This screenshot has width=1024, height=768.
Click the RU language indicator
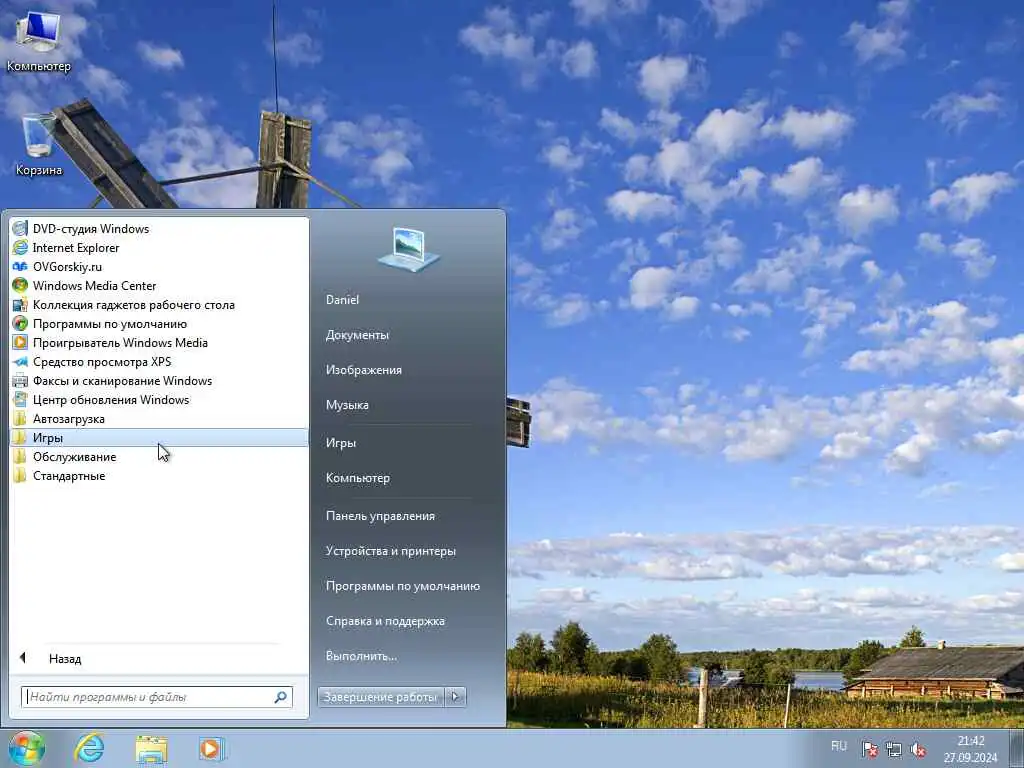coord(839,746)
